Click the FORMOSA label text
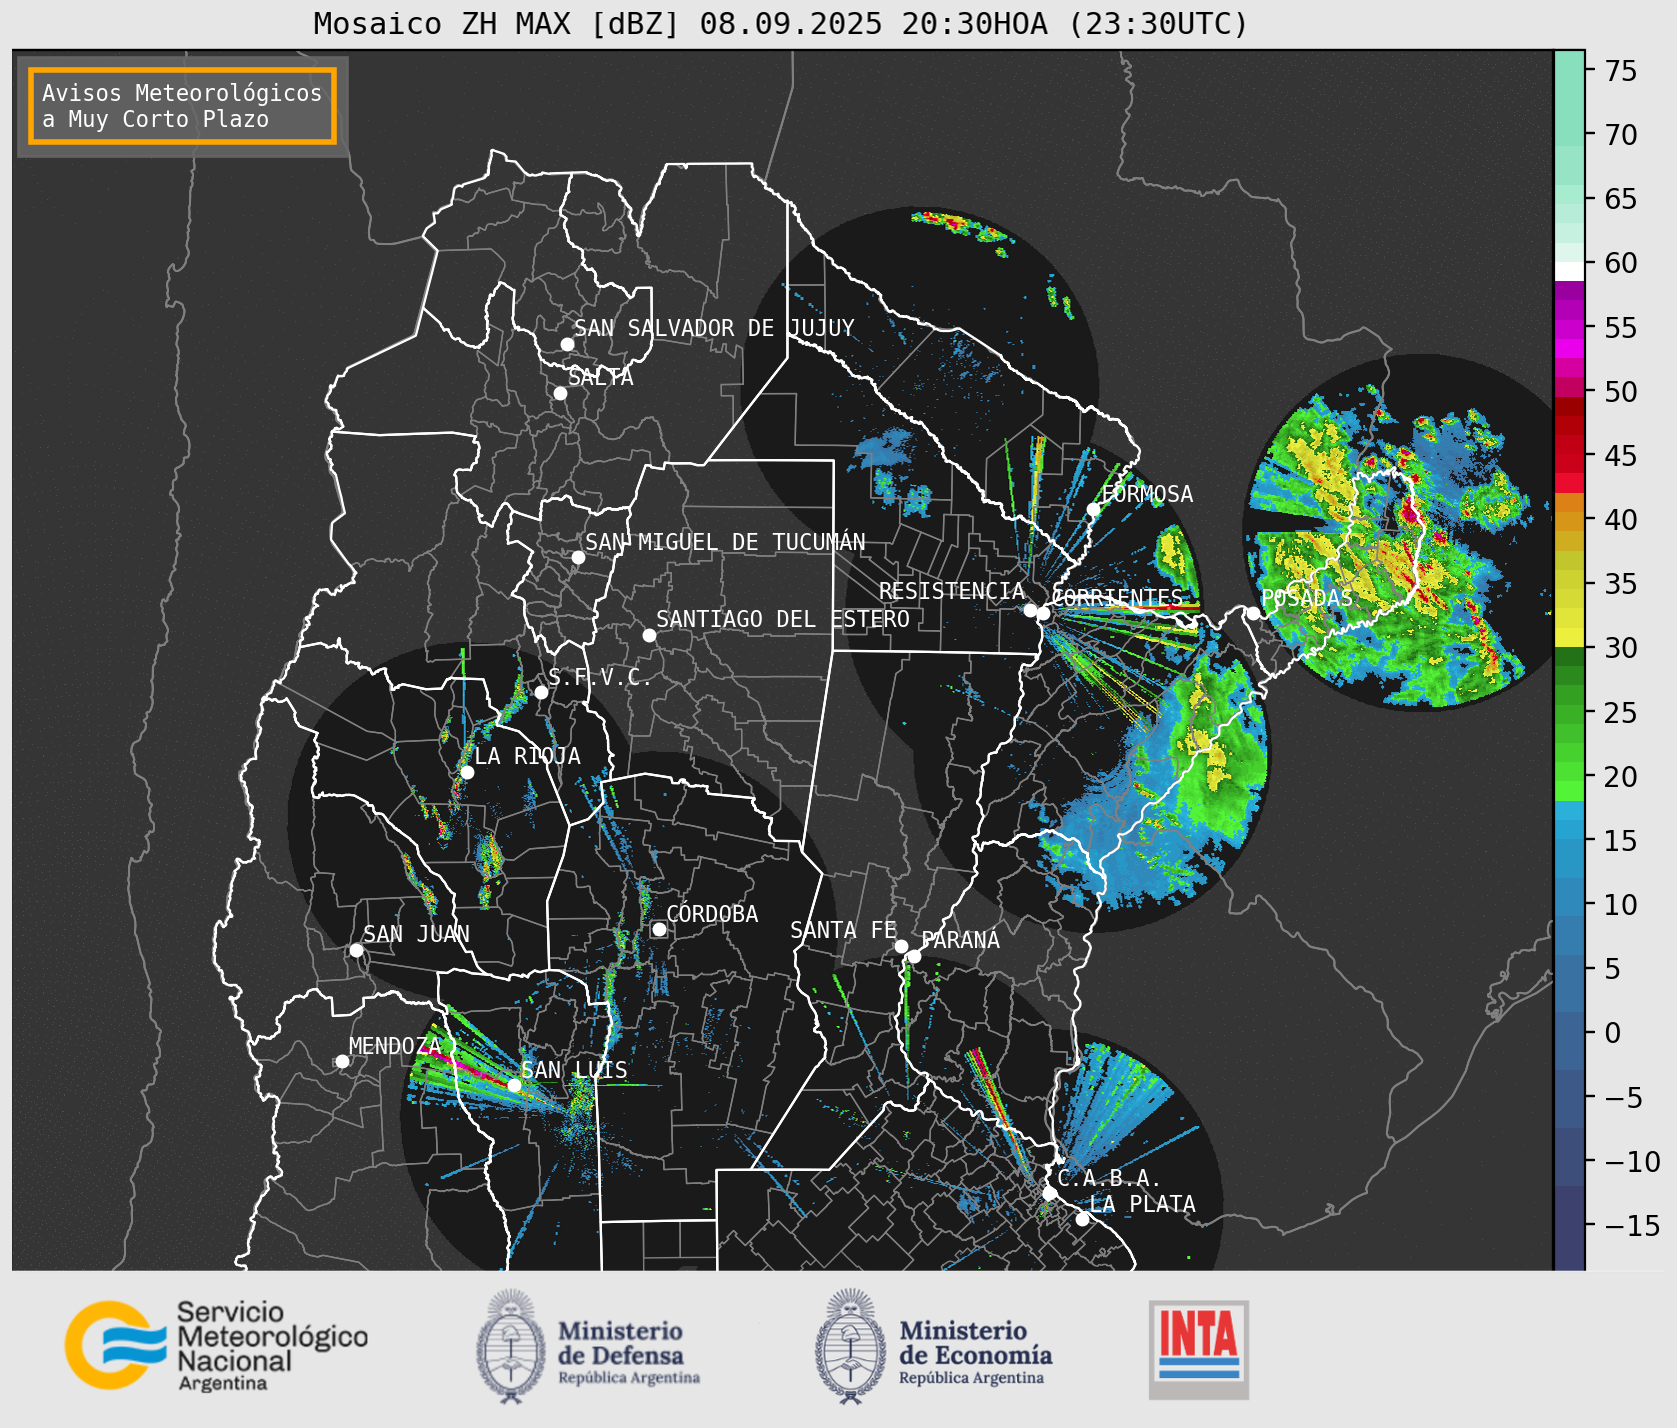Viewport: 1677px width, 1428px height. (1147, 494)
